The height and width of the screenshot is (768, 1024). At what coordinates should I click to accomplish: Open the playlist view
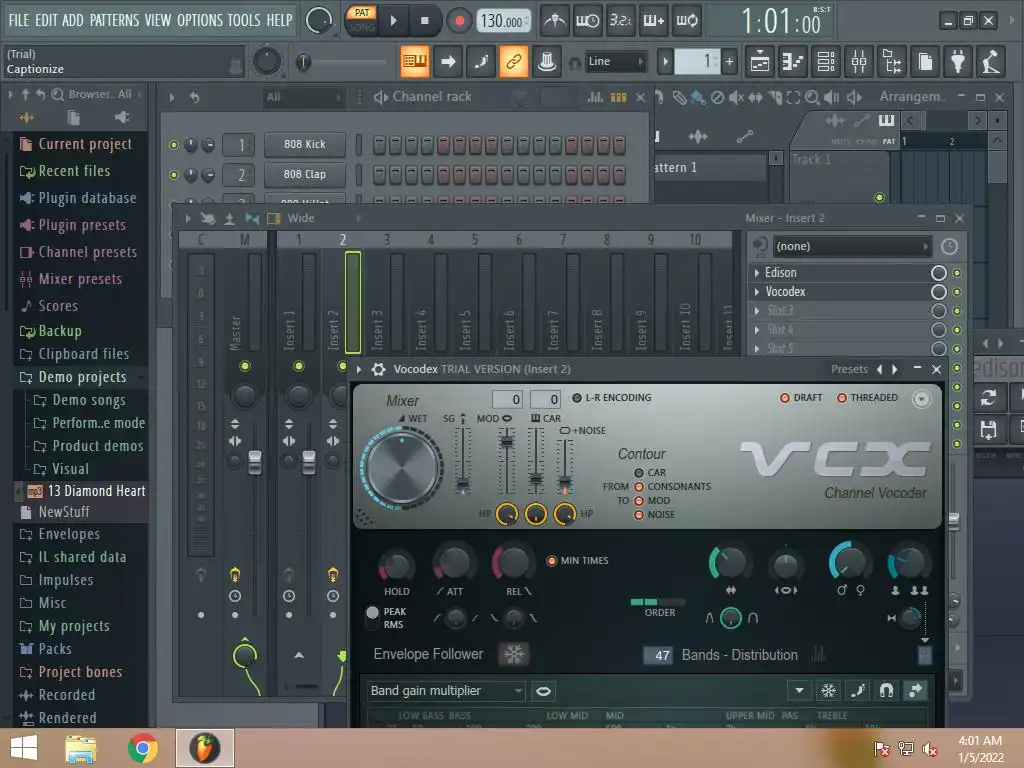(x=760, y=61)
